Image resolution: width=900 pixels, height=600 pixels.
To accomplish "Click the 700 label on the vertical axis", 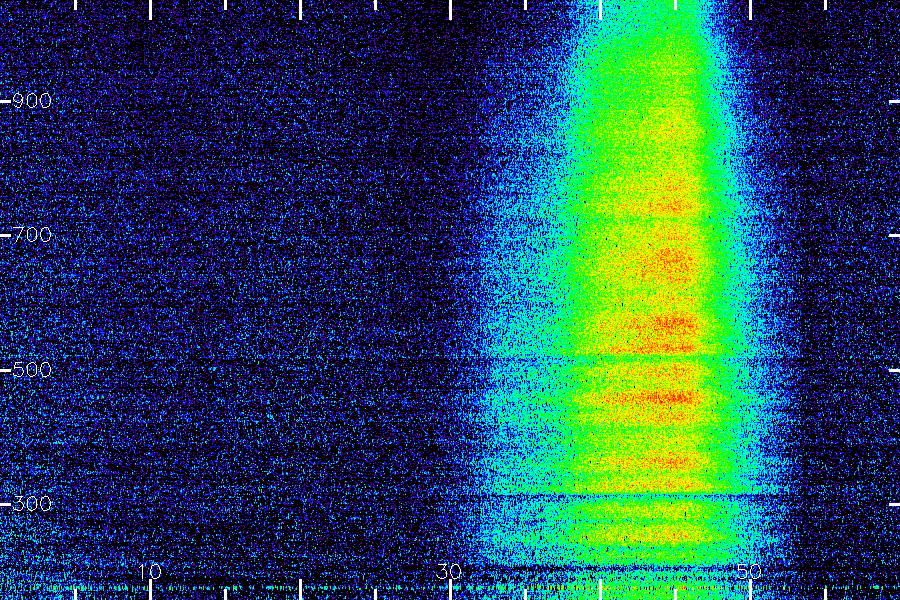I will click(32, 235).
